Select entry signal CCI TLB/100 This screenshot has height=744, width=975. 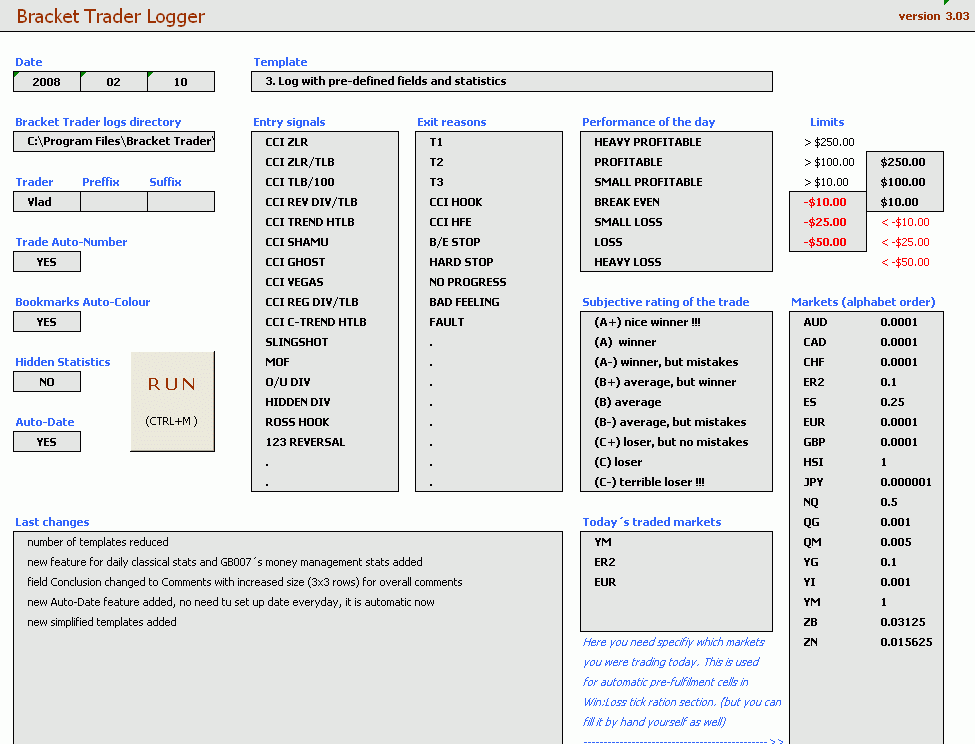click(x=325, y=182)
